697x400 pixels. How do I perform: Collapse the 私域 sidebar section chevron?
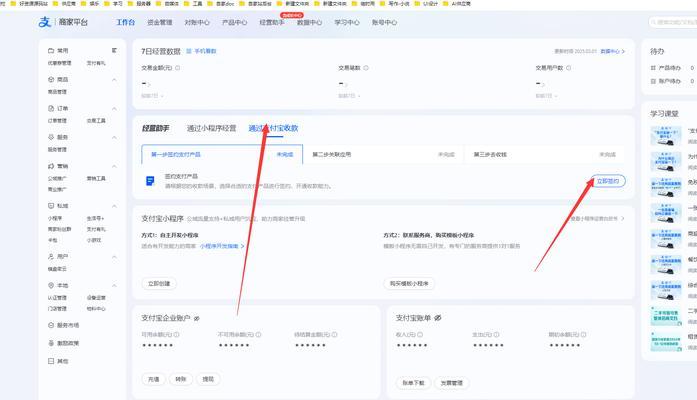[114, 206]
